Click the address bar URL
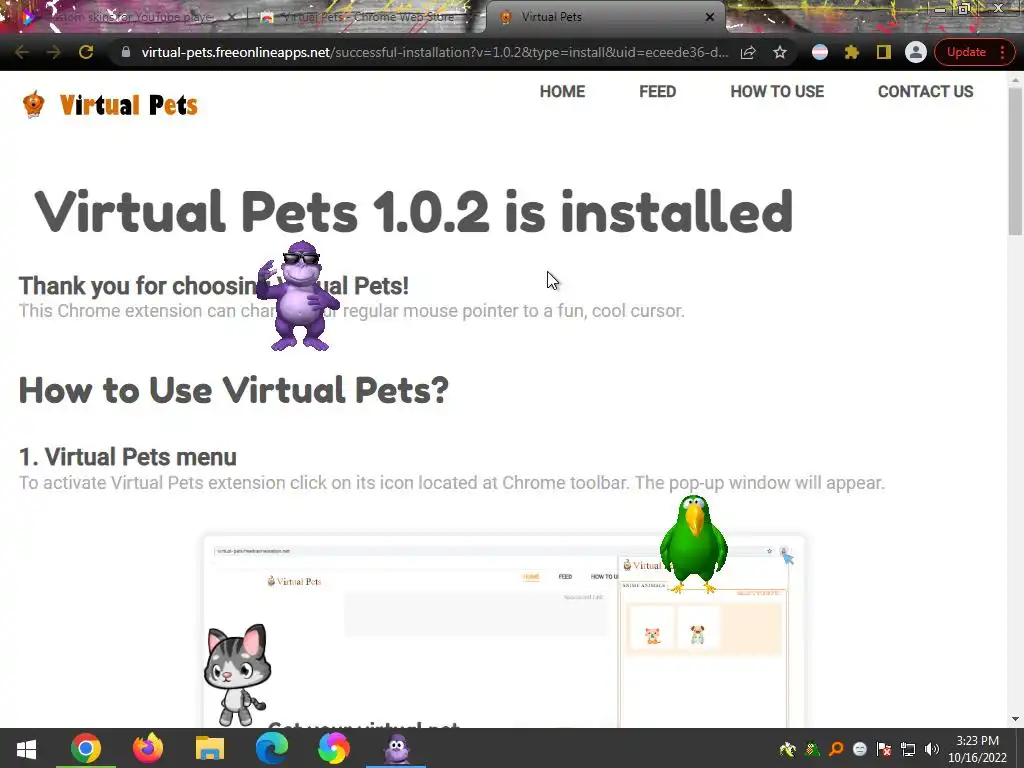Image resolution: width=1024 pixels, height=768 pixels. tap(434, 52)
